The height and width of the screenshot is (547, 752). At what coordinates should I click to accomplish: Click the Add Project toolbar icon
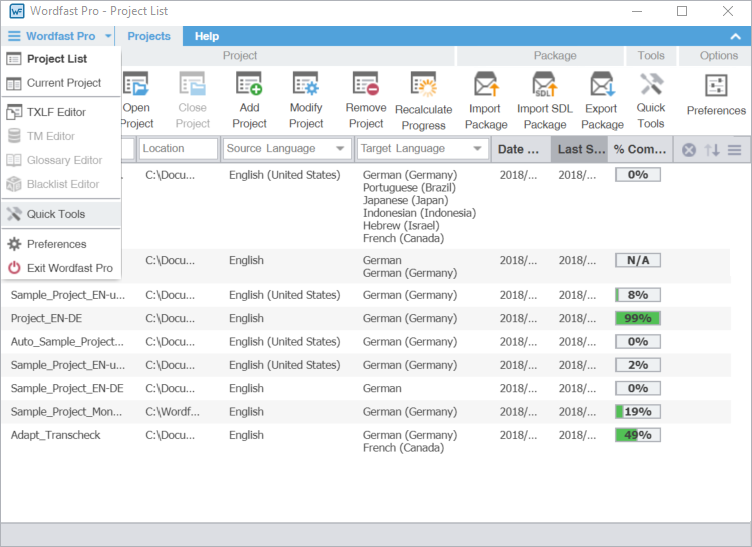pyautogui.click(x=249, y=83)
